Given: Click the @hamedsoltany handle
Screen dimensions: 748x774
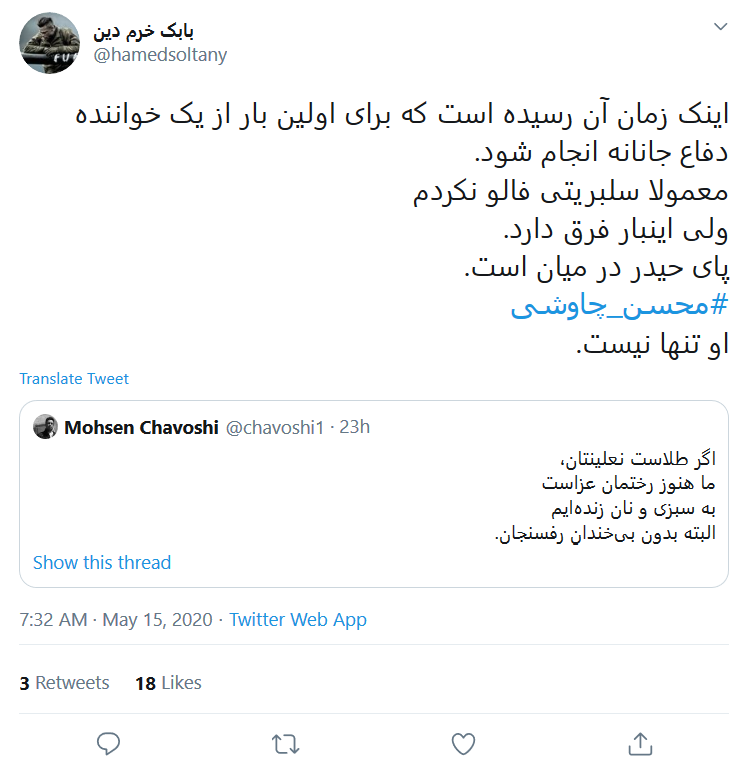Looking at the screenshot, I should [160, 55].
